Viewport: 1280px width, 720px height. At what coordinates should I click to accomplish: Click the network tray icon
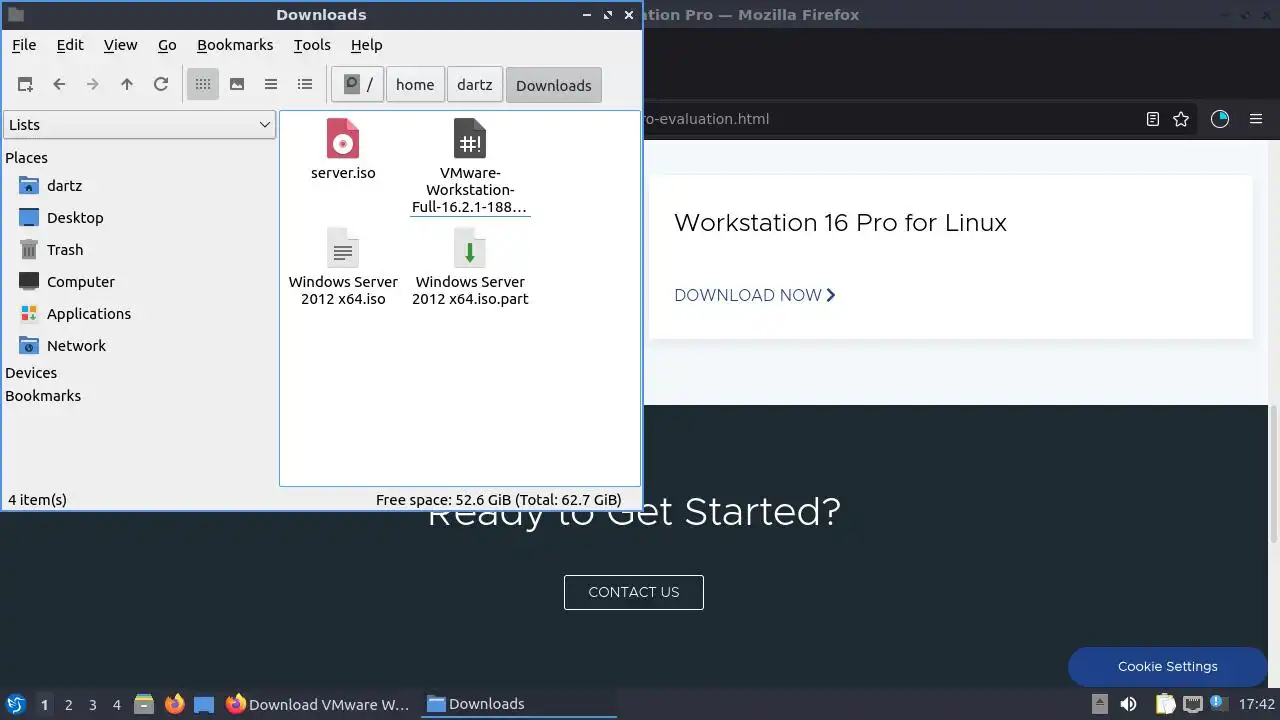pyautogui.click(x=1192, y=704)
